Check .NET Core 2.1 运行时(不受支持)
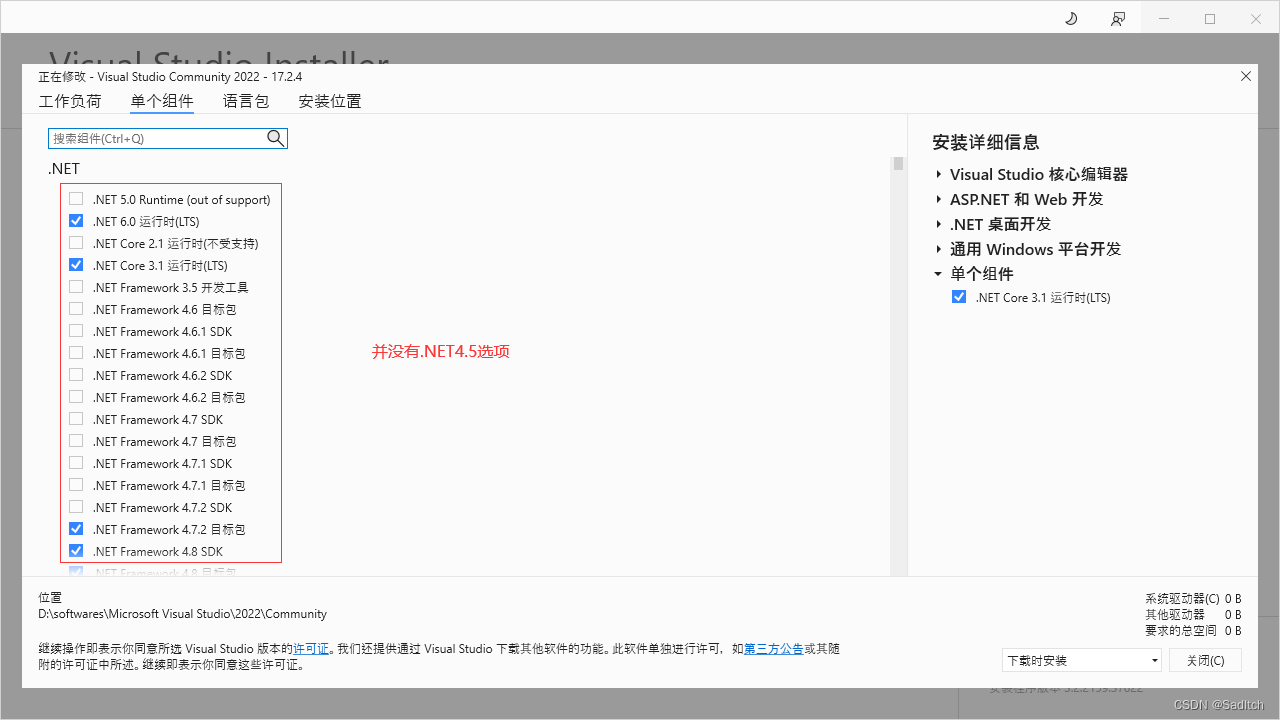The height and width of the screenshot is (720, 1280). click(76, 243)
